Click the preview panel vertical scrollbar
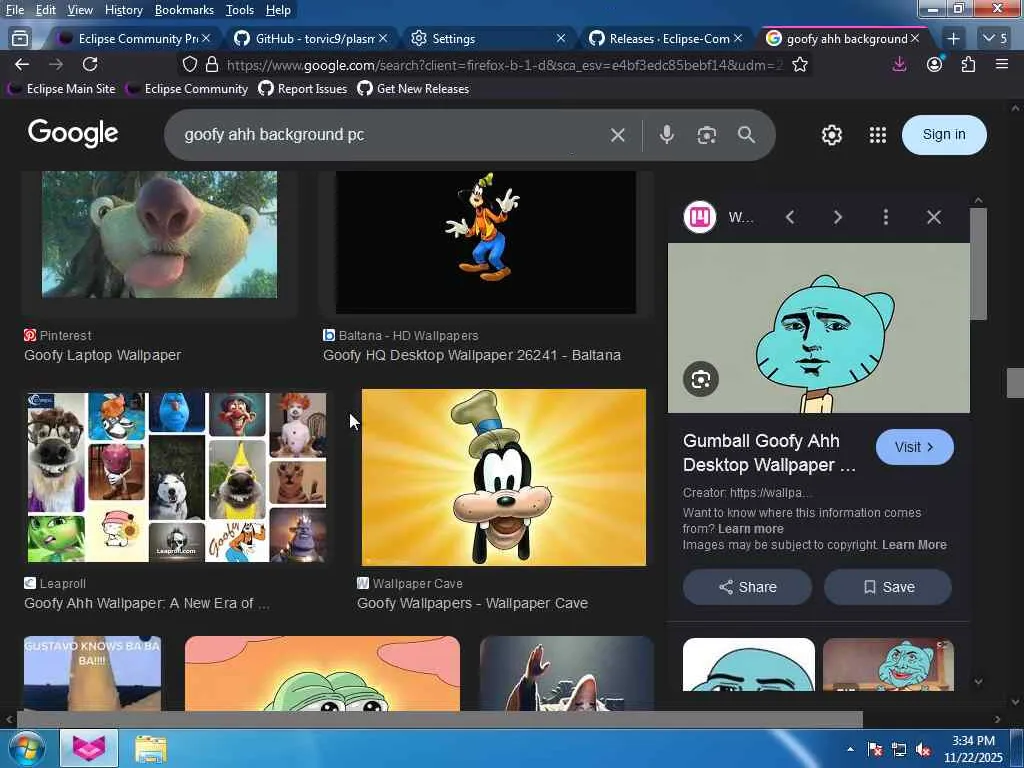 click(x=978, y=264)
